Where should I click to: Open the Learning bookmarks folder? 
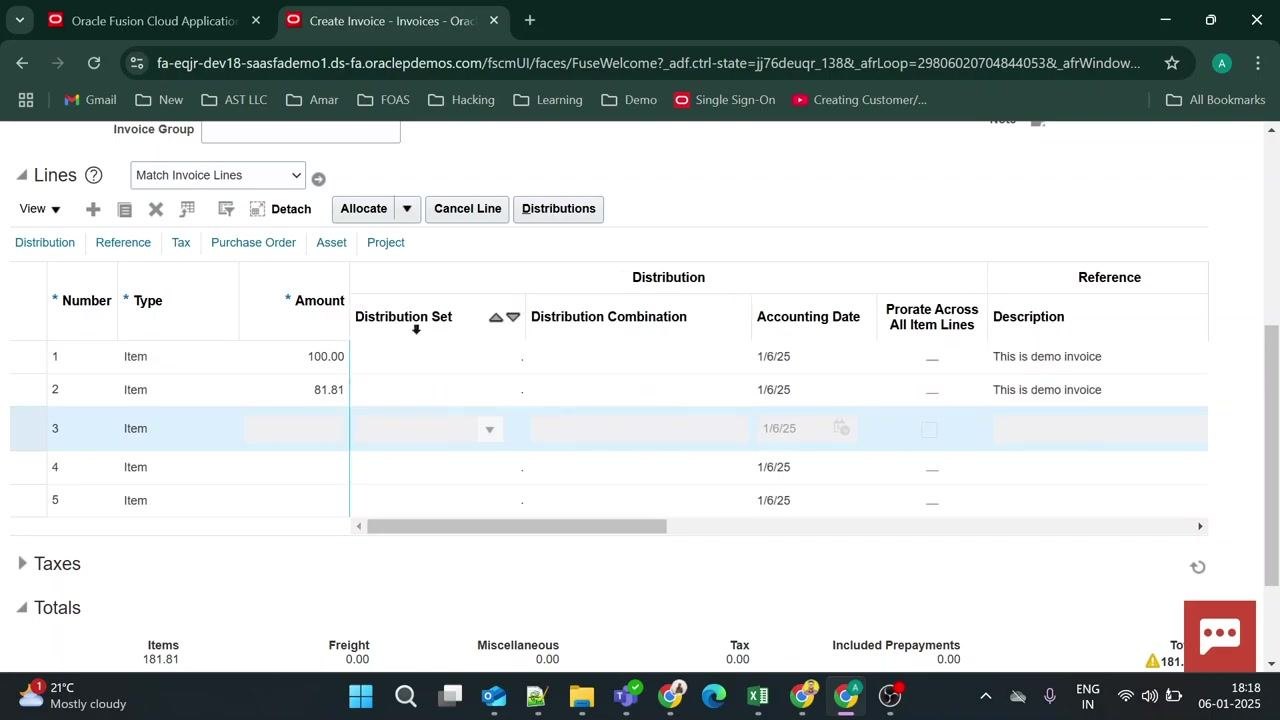click(548, 100)
